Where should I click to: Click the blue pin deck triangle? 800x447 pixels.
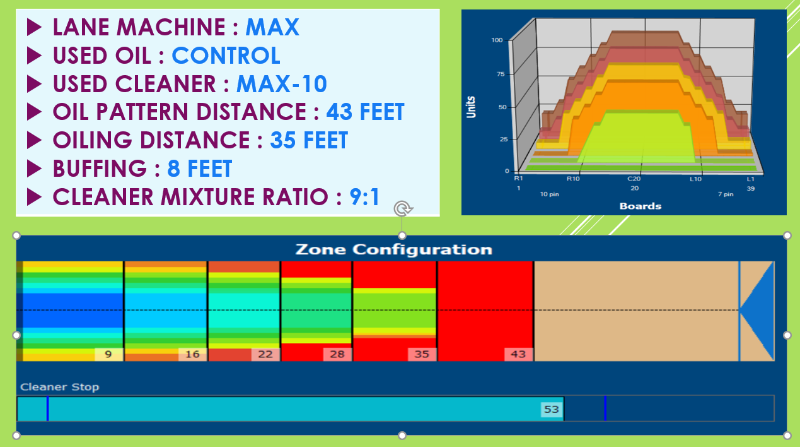(758, 310)
